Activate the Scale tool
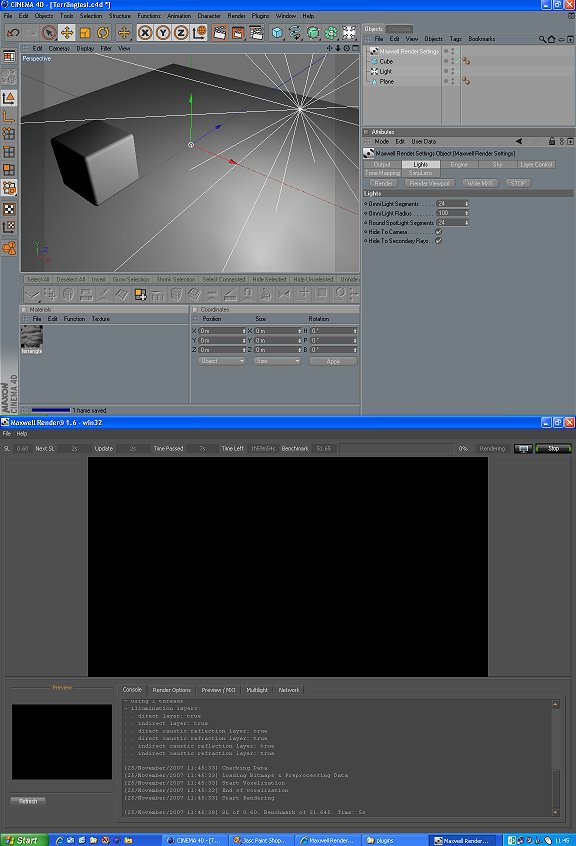The height and width of the screenshot is (846, 576). (85, 33)
